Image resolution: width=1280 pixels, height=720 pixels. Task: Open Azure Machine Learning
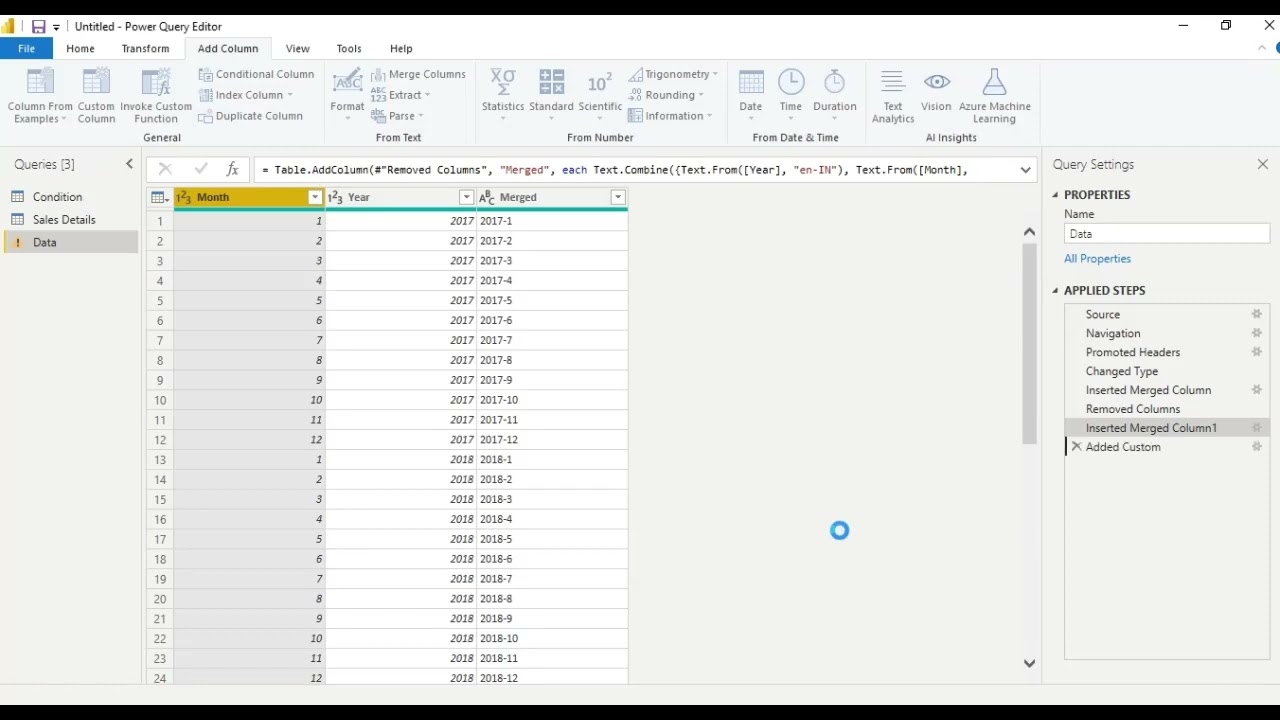click(x=994, y=96)
